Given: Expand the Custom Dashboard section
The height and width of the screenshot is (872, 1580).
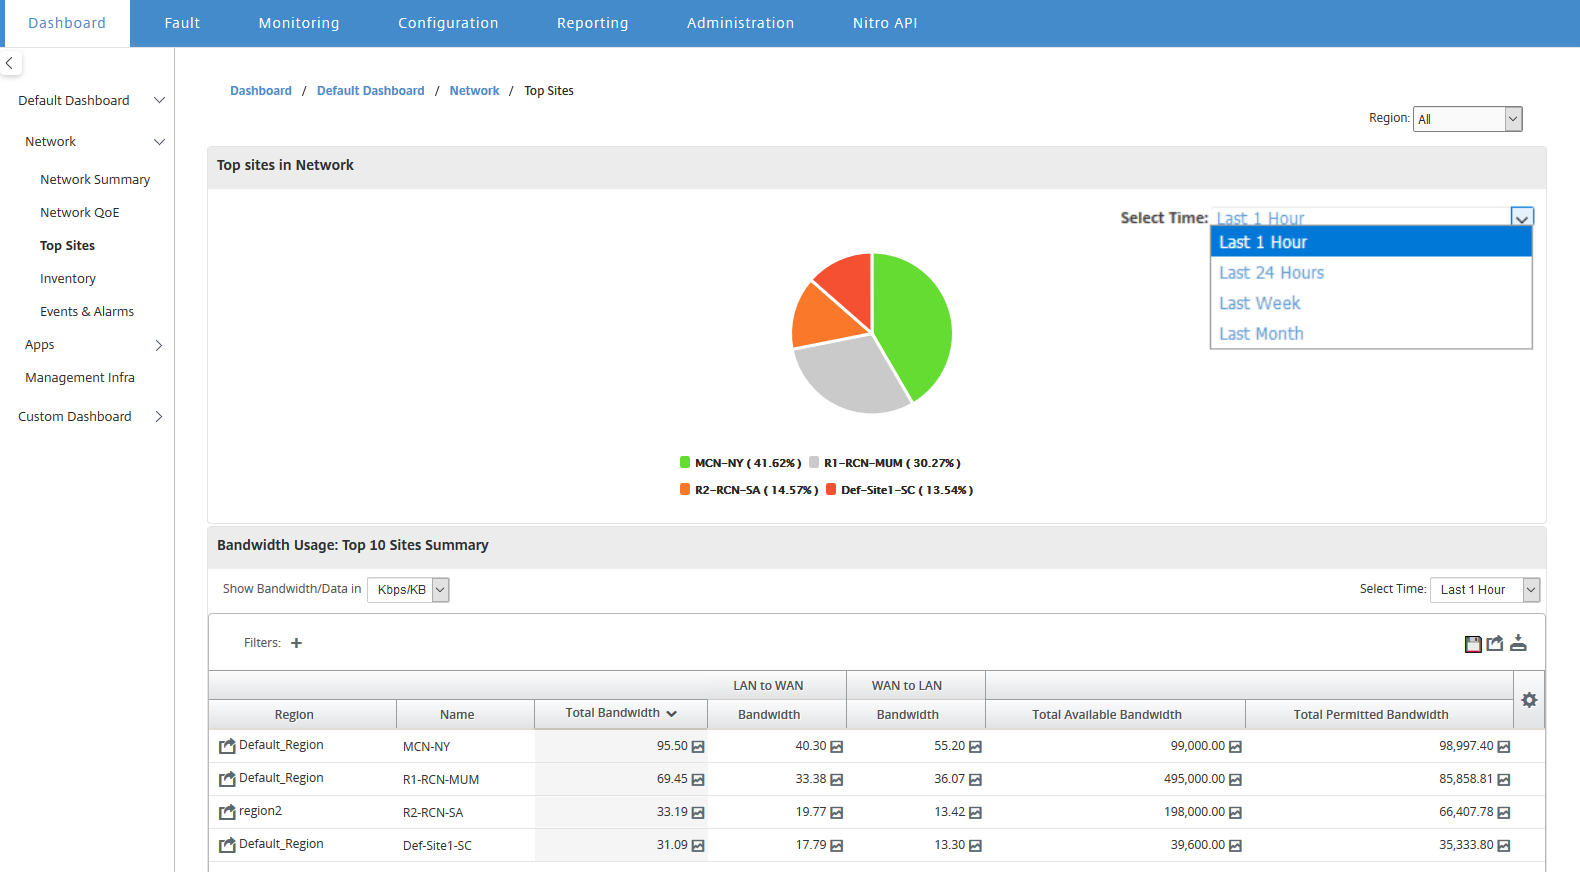Looking at the screenshot, I should click(159, 417).
